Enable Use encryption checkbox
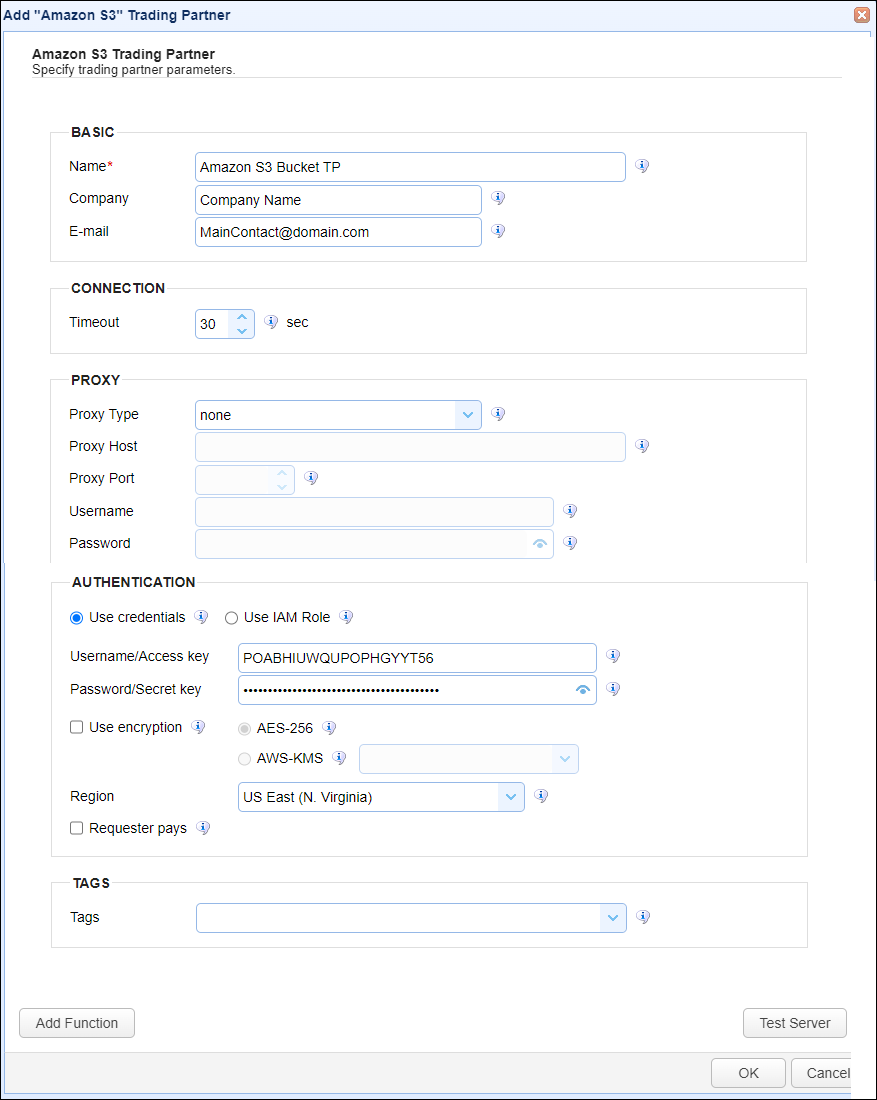 click(76, 727)
